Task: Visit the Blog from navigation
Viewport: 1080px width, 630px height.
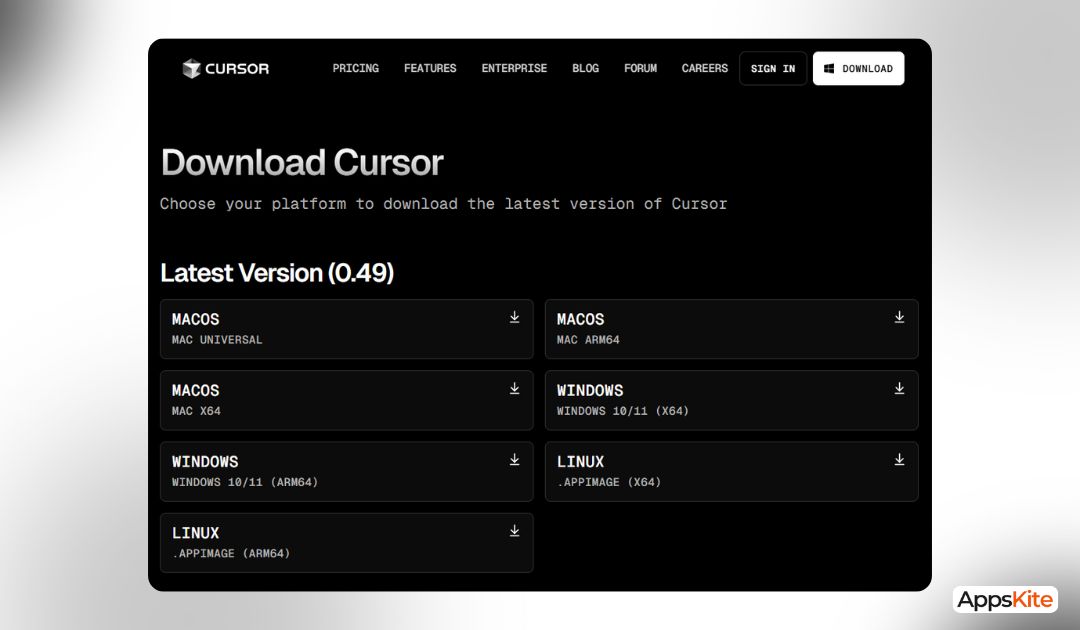Action: click(x=585, y=68)
